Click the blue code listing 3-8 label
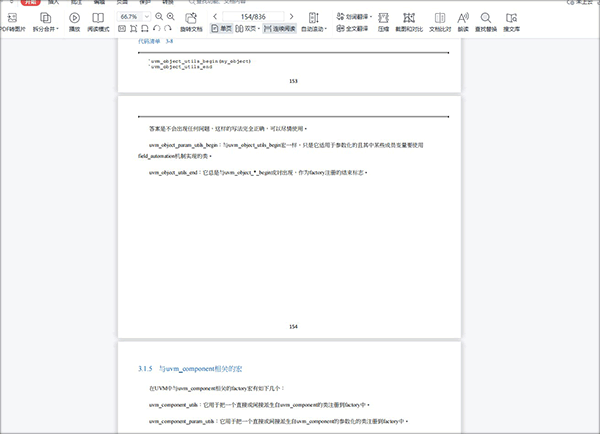Viewport: 600px width, 434px height. click(155, 41)
